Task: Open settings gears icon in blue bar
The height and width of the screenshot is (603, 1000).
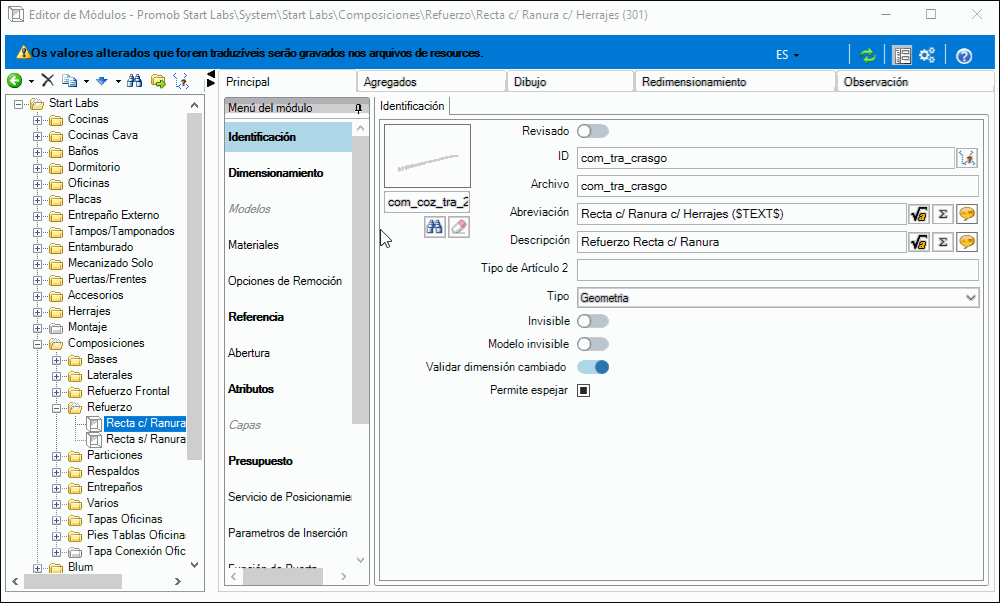Action: (927, 55)
